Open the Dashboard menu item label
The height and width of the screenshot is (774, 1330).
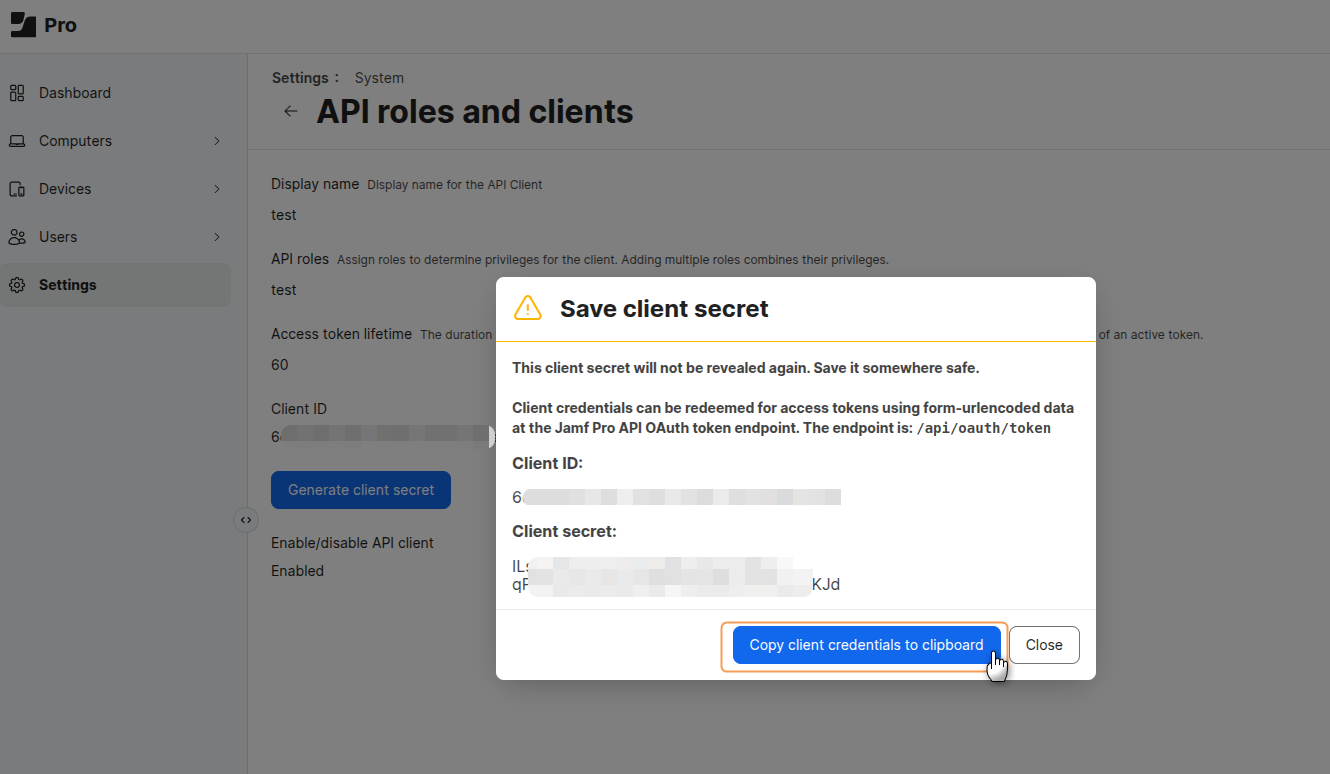coord(75,93)
